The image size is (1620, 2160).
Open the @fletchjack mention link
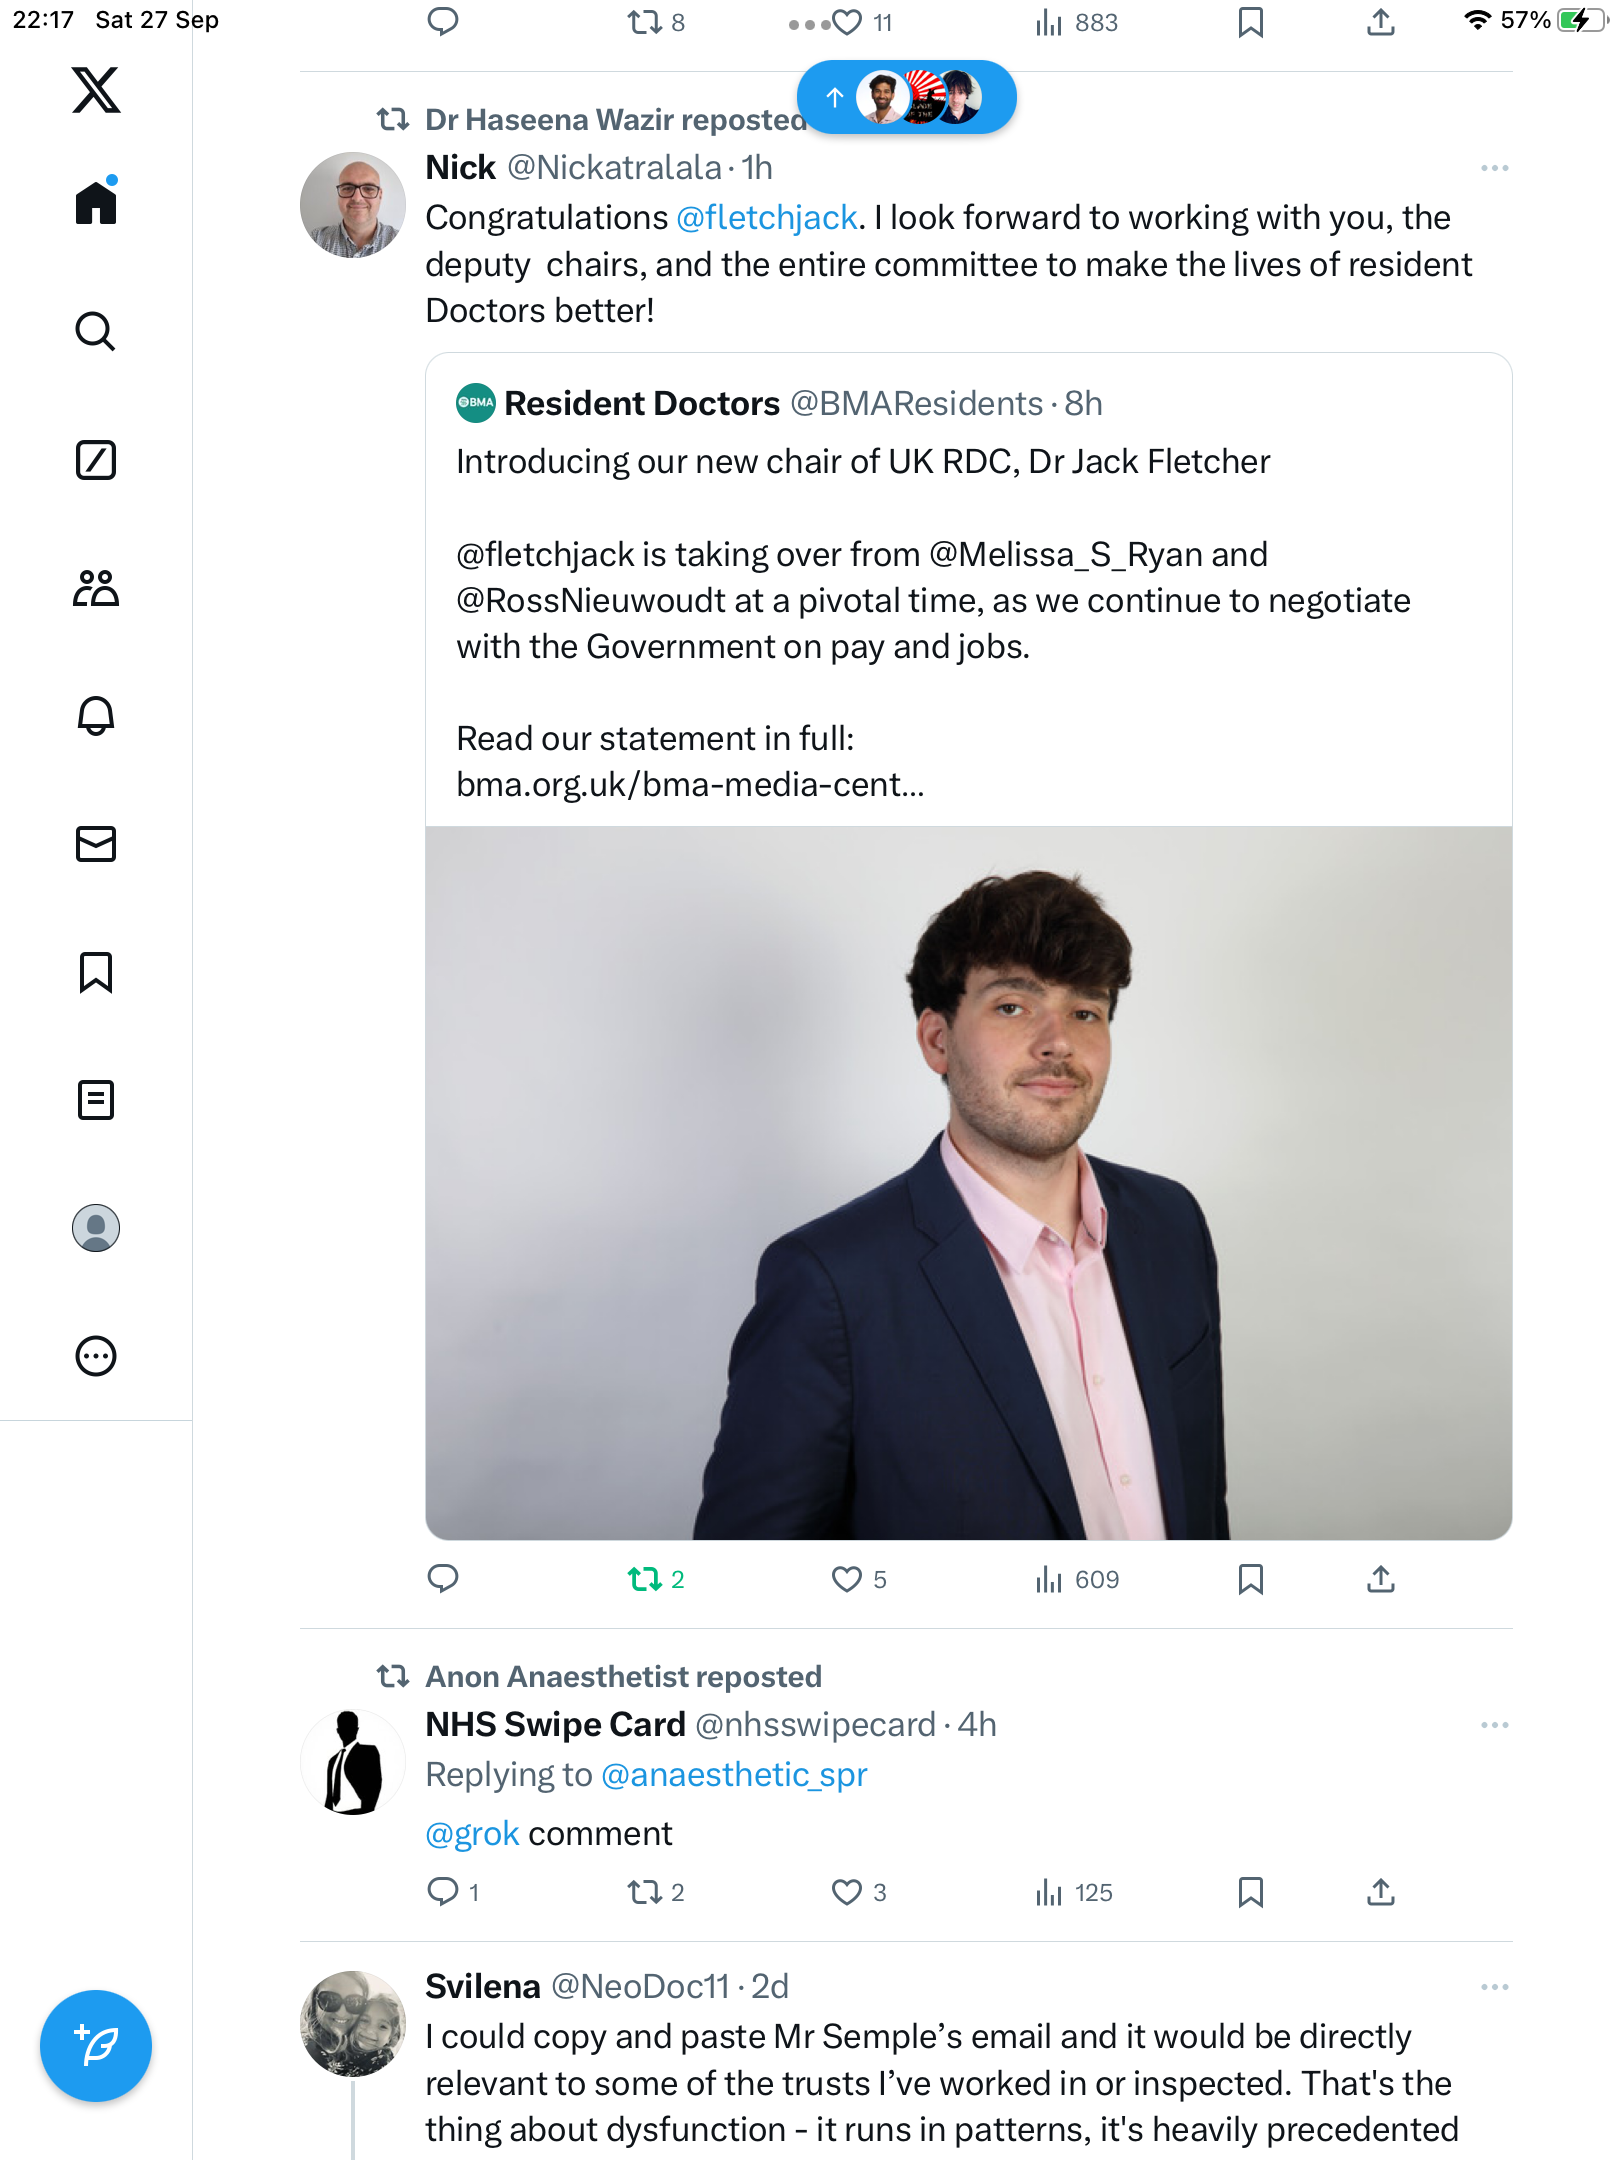tap(767, 218)
